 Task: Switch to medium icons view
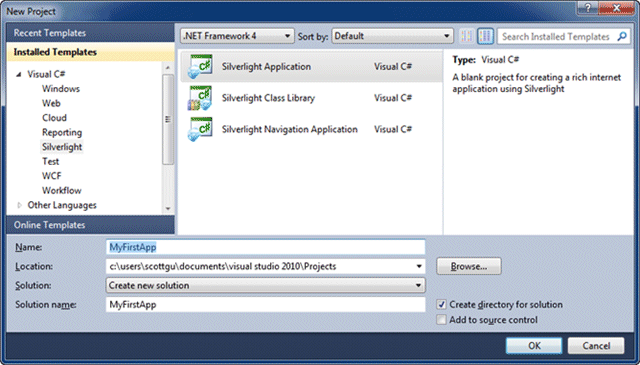tap(485, 36)
